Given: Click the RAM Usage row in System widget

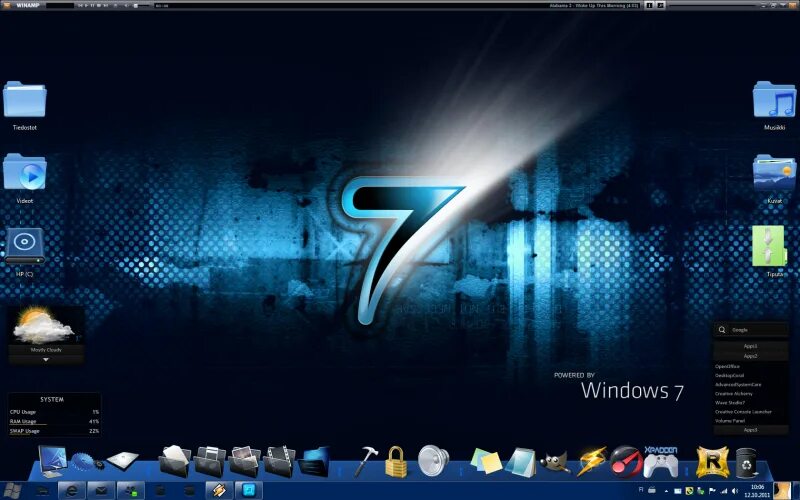Looking at the screenshot, I should [54, 421].
